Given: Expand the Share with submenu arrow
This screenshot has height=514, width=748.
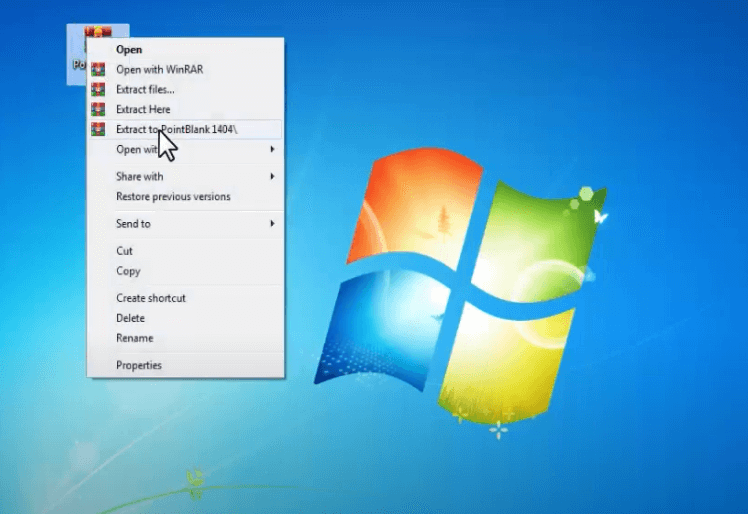Looking at the screenshot, I should coord(272,177).
